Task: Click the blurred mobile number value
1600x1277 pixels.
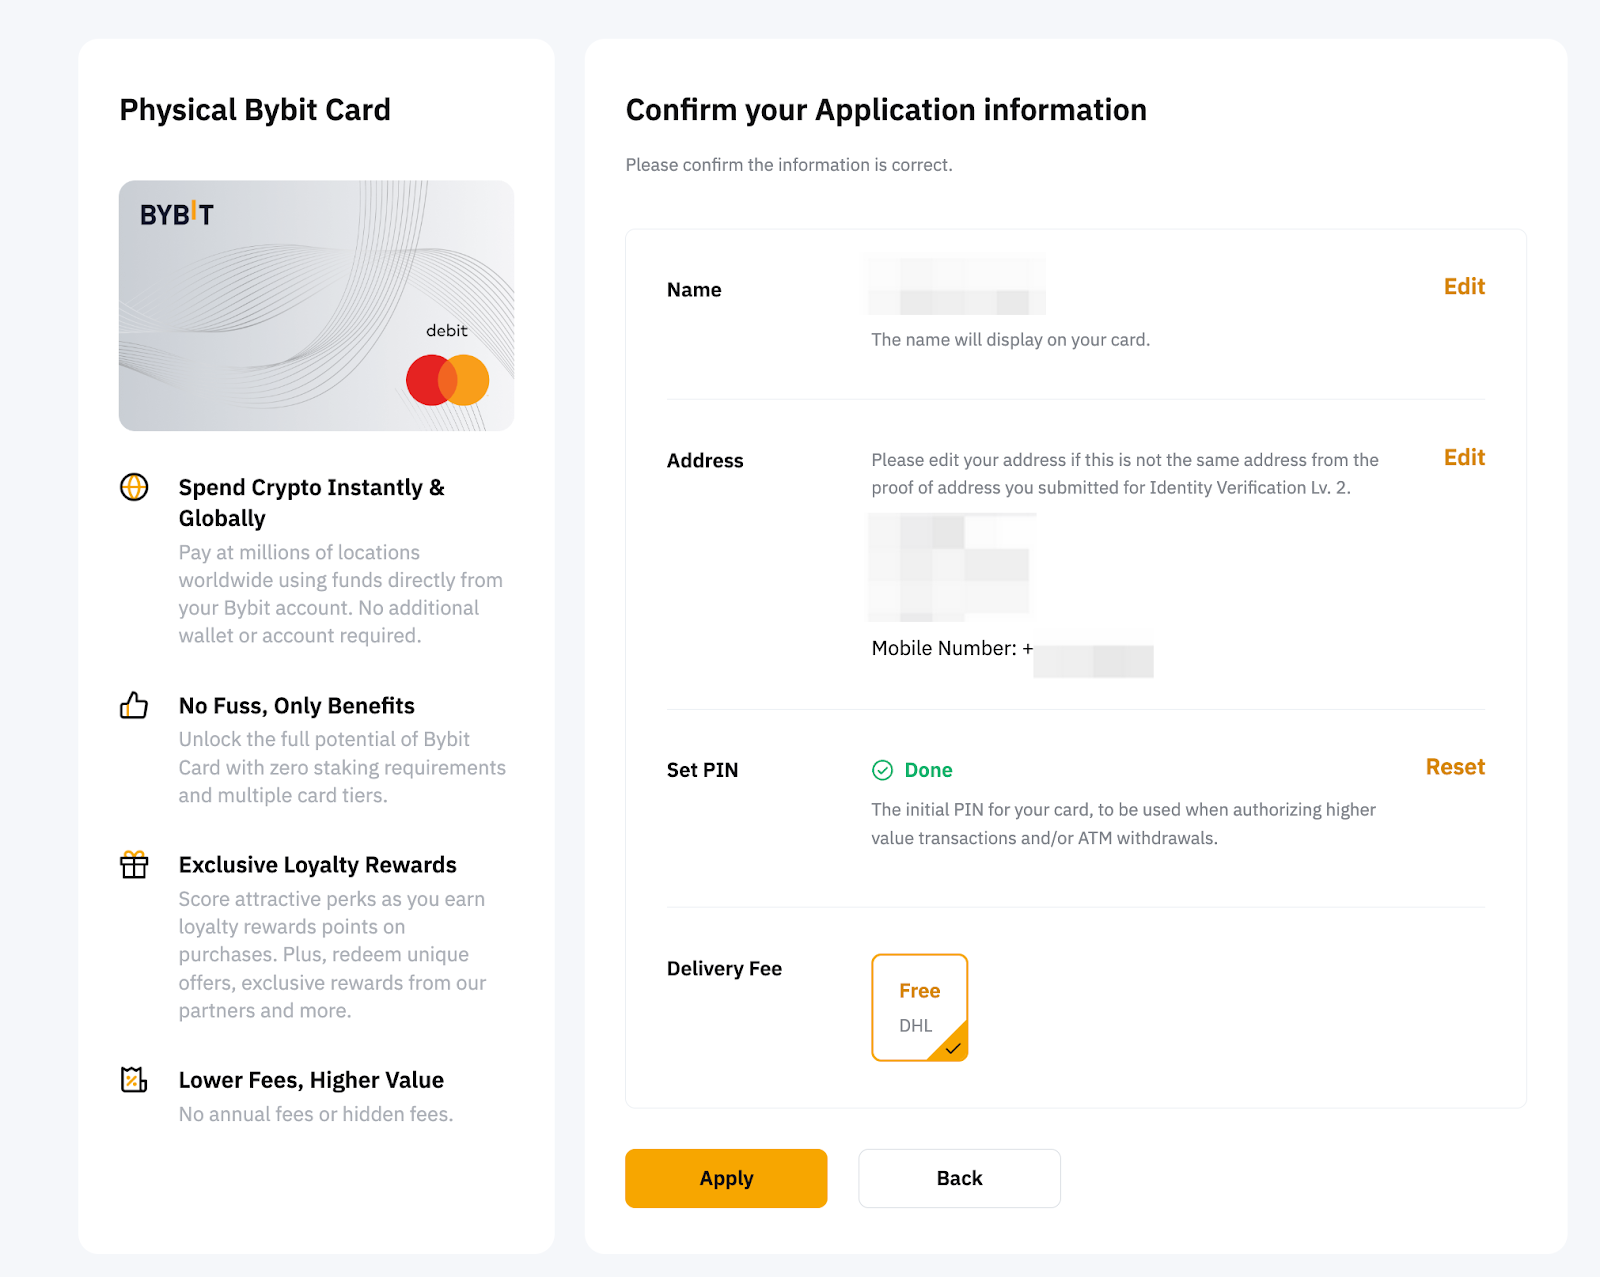Action: (1093, 661)
